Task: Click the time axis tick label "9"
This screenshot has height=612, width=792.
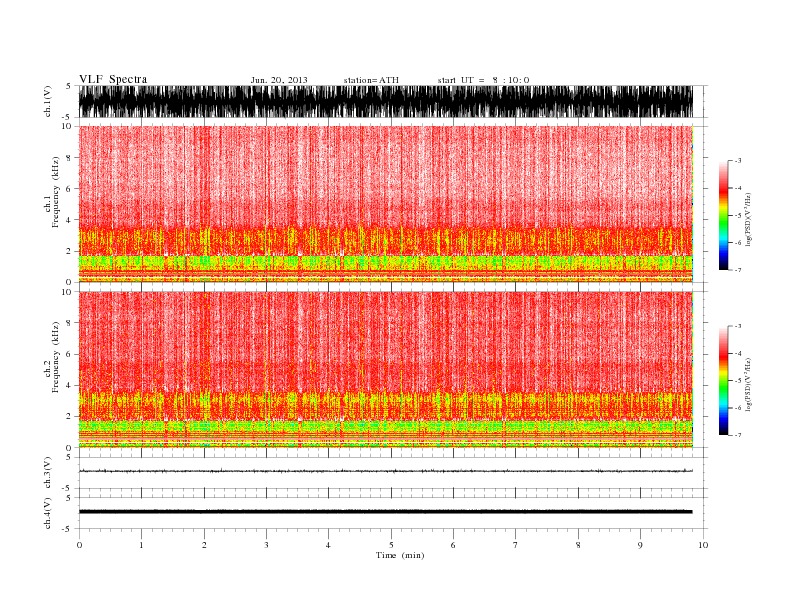Action: click(x=640, y=545)
